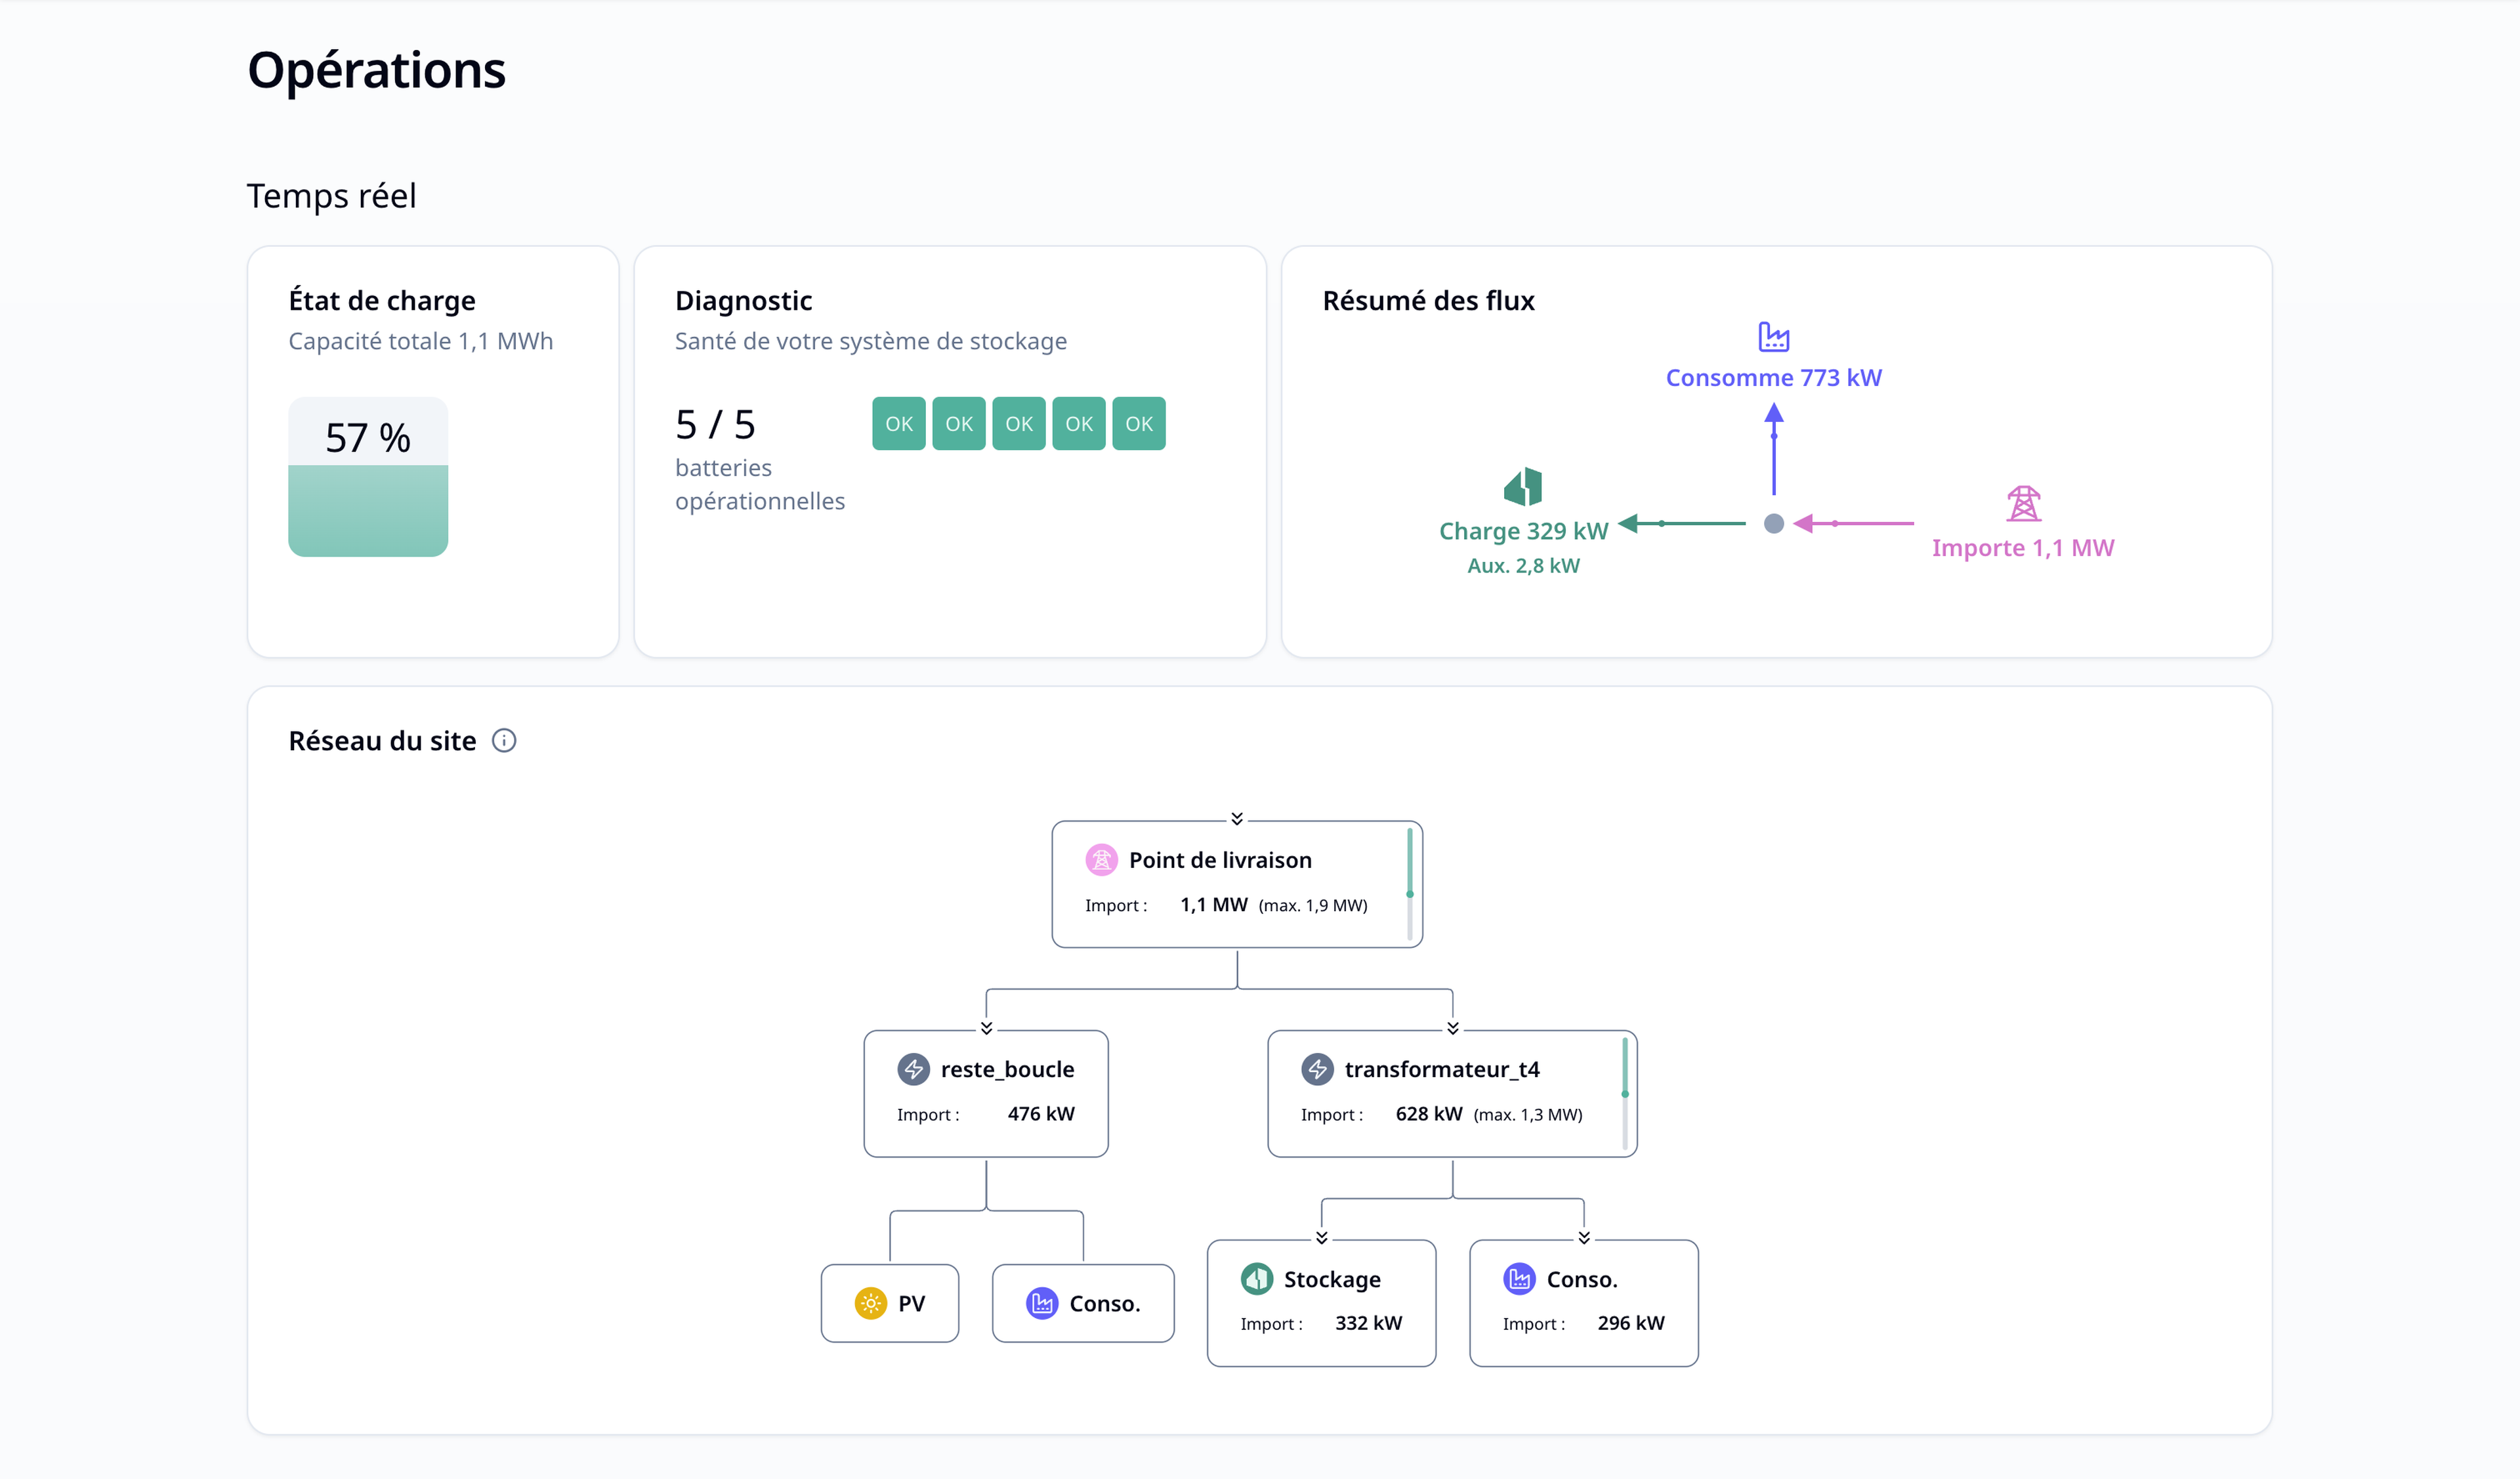Click the yellow sun icon in PV node
This screenshot has width=2520, height=1479.
(x=871, y=1303)
